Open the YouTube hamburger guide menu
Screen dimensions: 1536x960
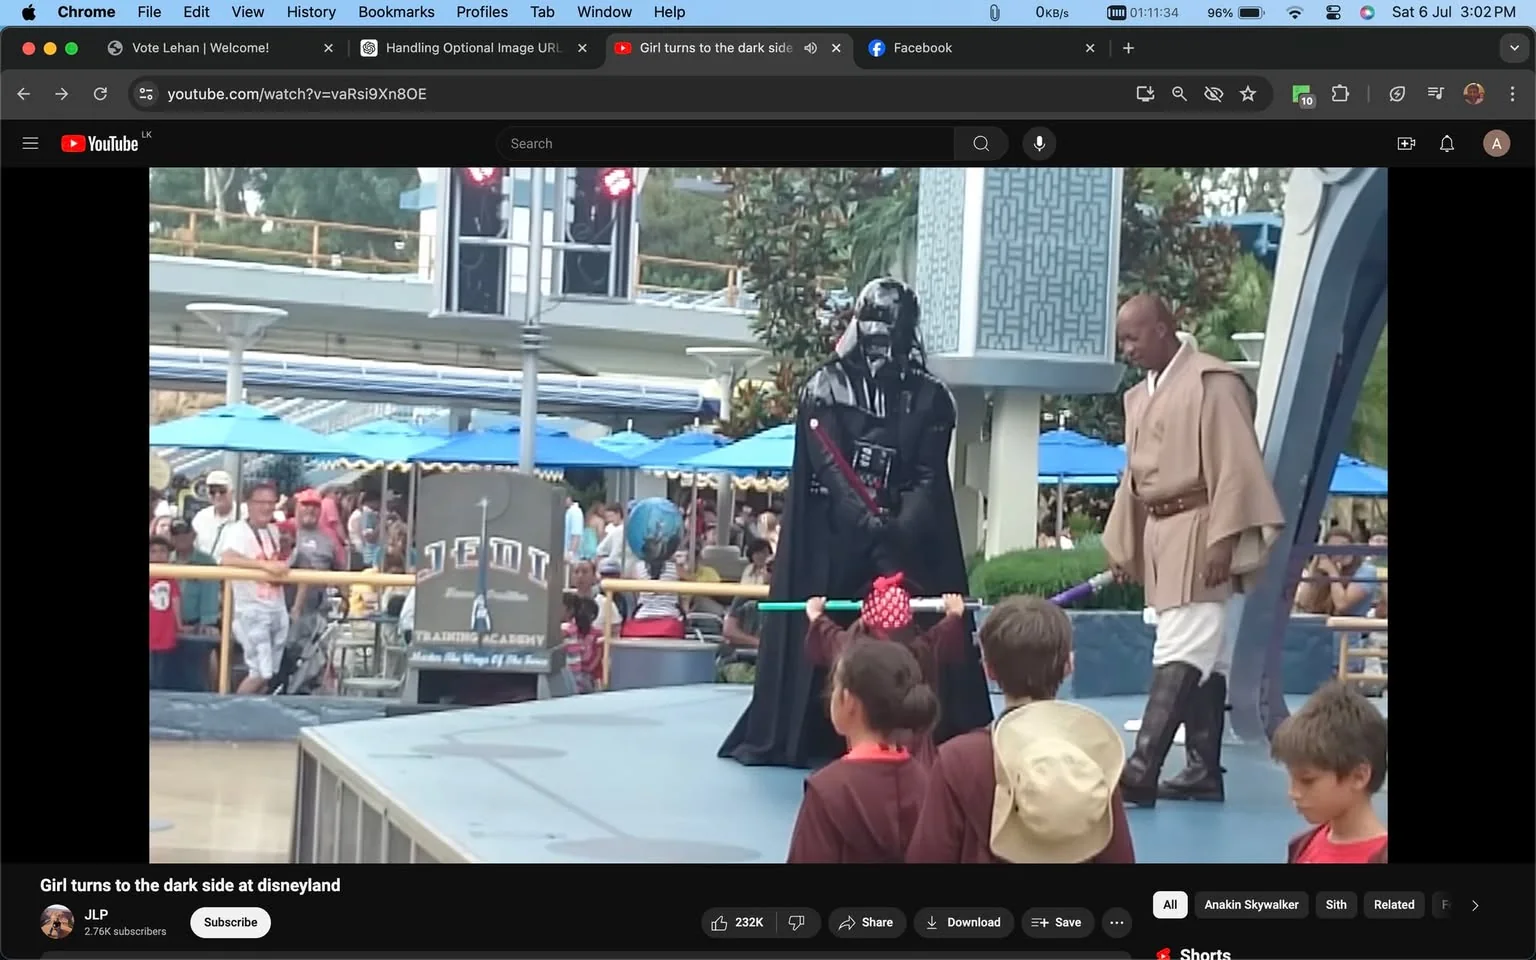pos(30,143)
